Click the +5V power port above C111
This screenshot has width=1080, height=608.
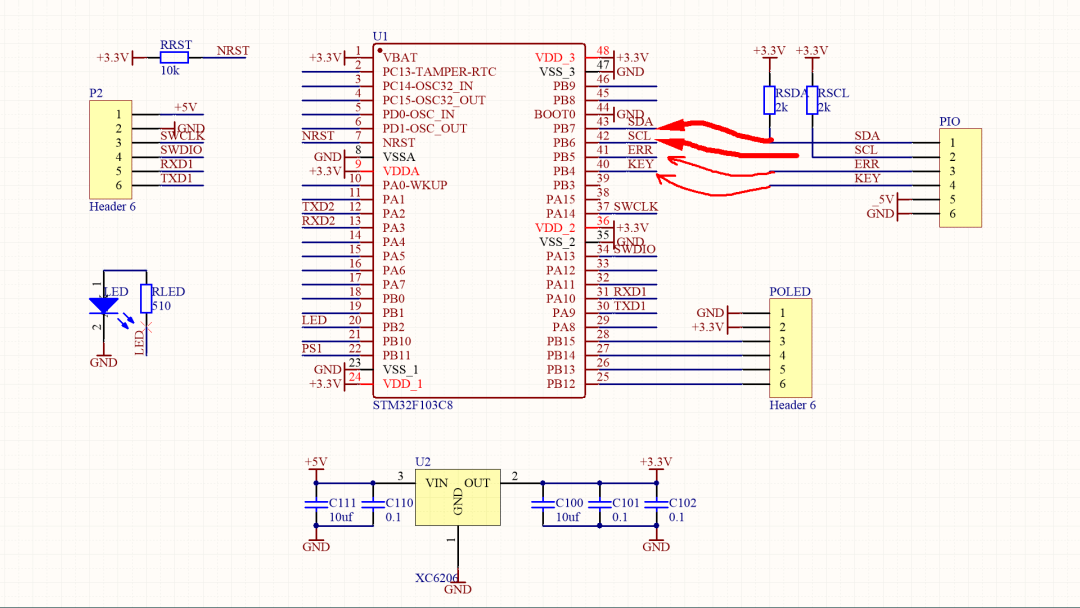[x=316, y=466]
